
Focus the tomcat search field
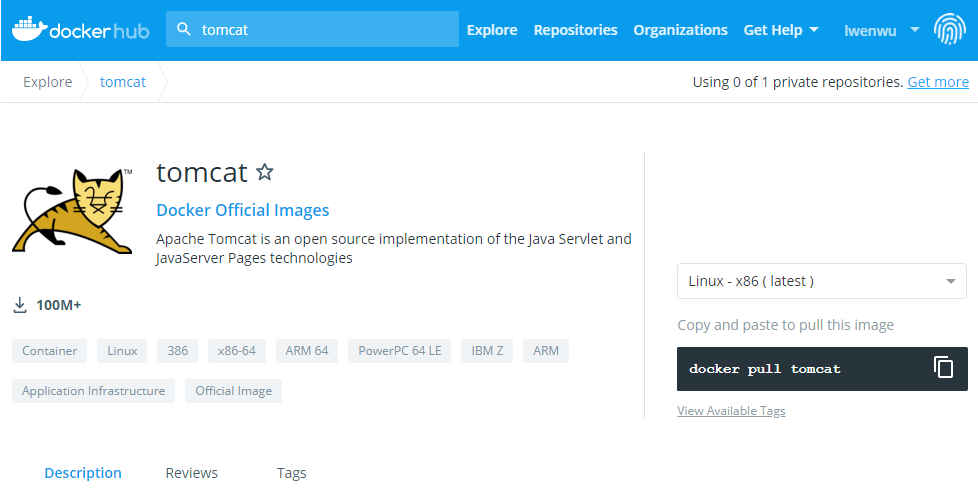coord(320,30)
